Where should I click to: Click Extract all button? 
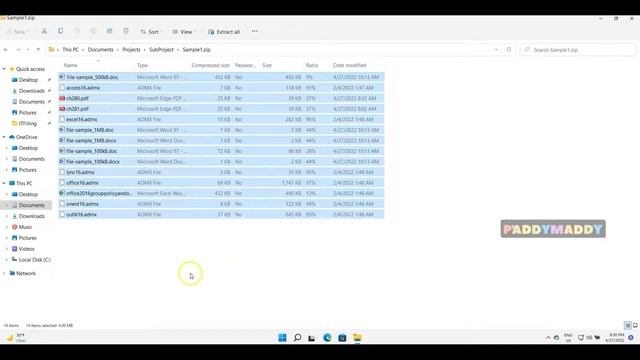pos(224,32)
